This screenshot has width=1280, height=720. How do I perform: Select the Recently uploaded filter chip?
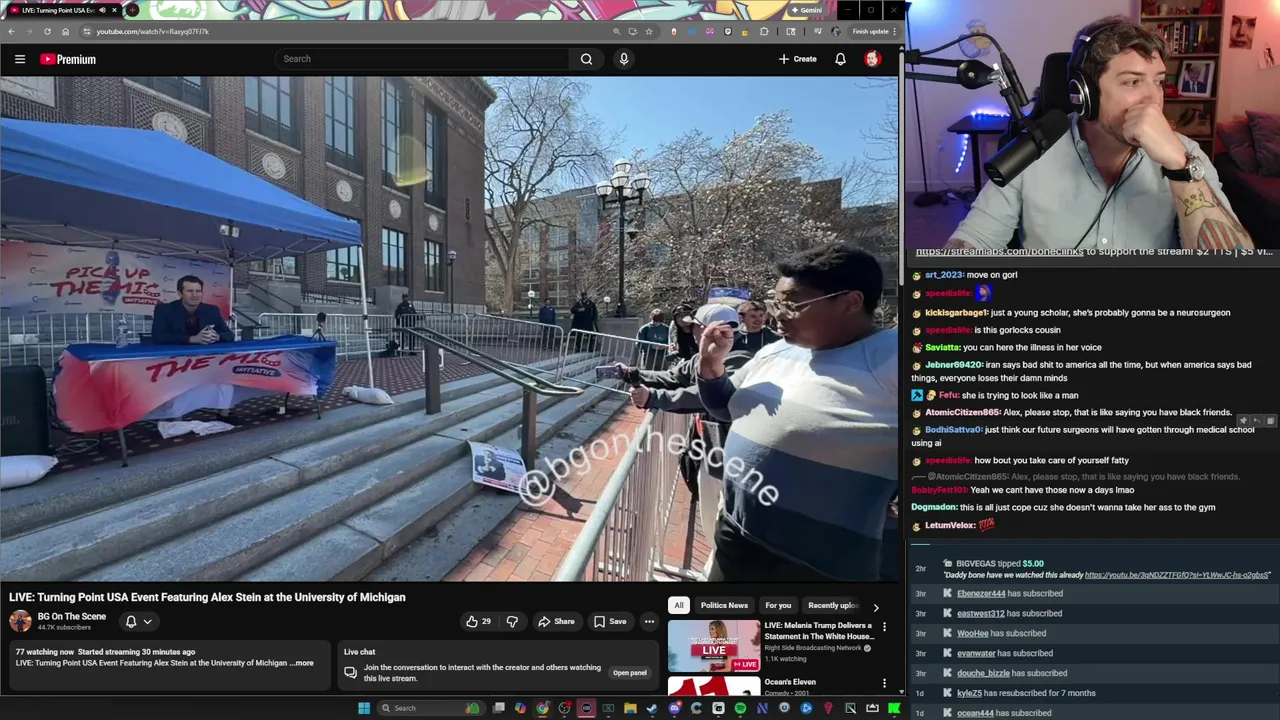click(x=832, y=605)
